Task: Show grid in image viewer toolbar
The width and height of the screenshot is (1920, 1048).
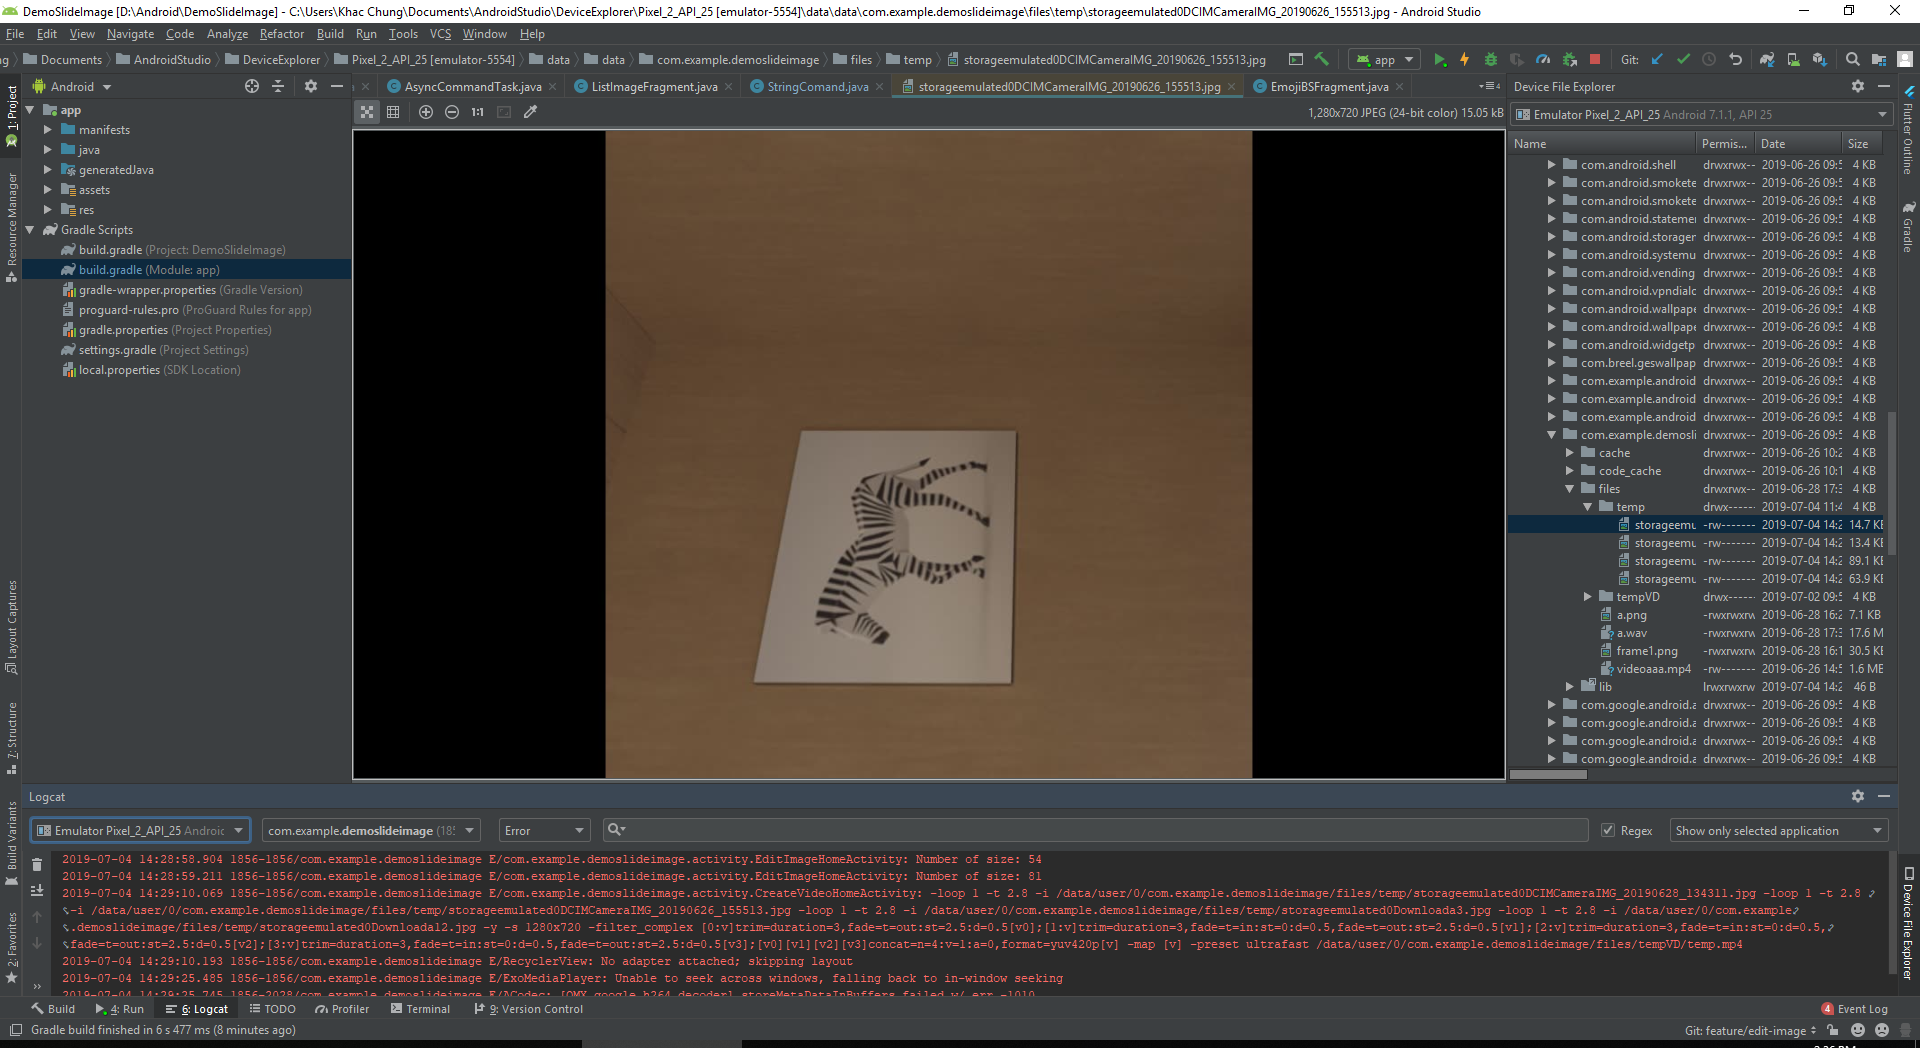Action: pos(393,112)
